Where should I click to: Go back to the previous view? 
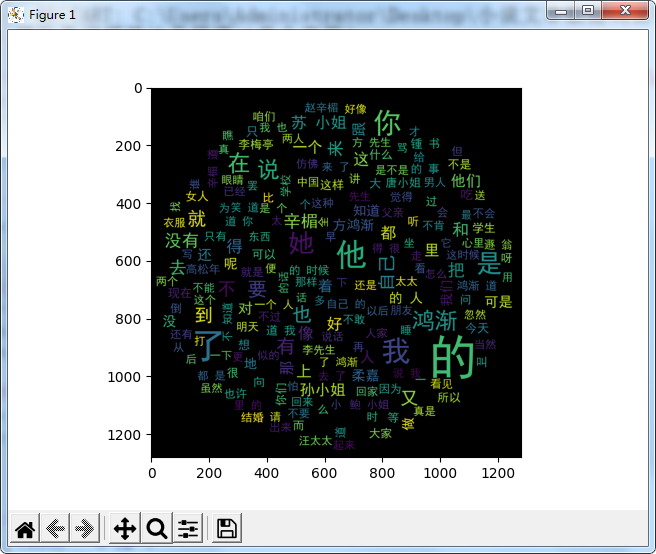(55, 528)
